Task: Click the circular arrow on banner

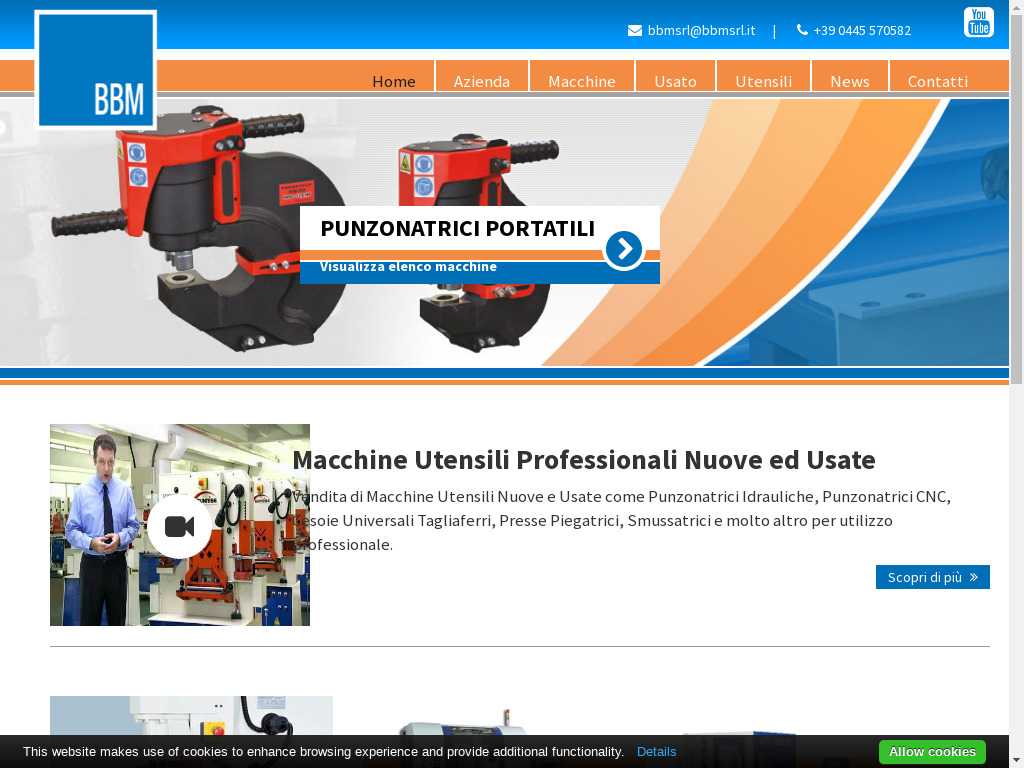Action: click(624, 249)
